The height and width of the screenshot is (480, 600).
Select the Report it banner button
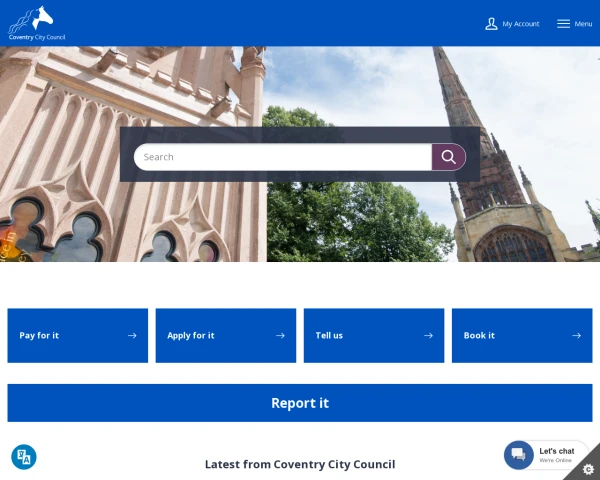click(x=300, y=403)
